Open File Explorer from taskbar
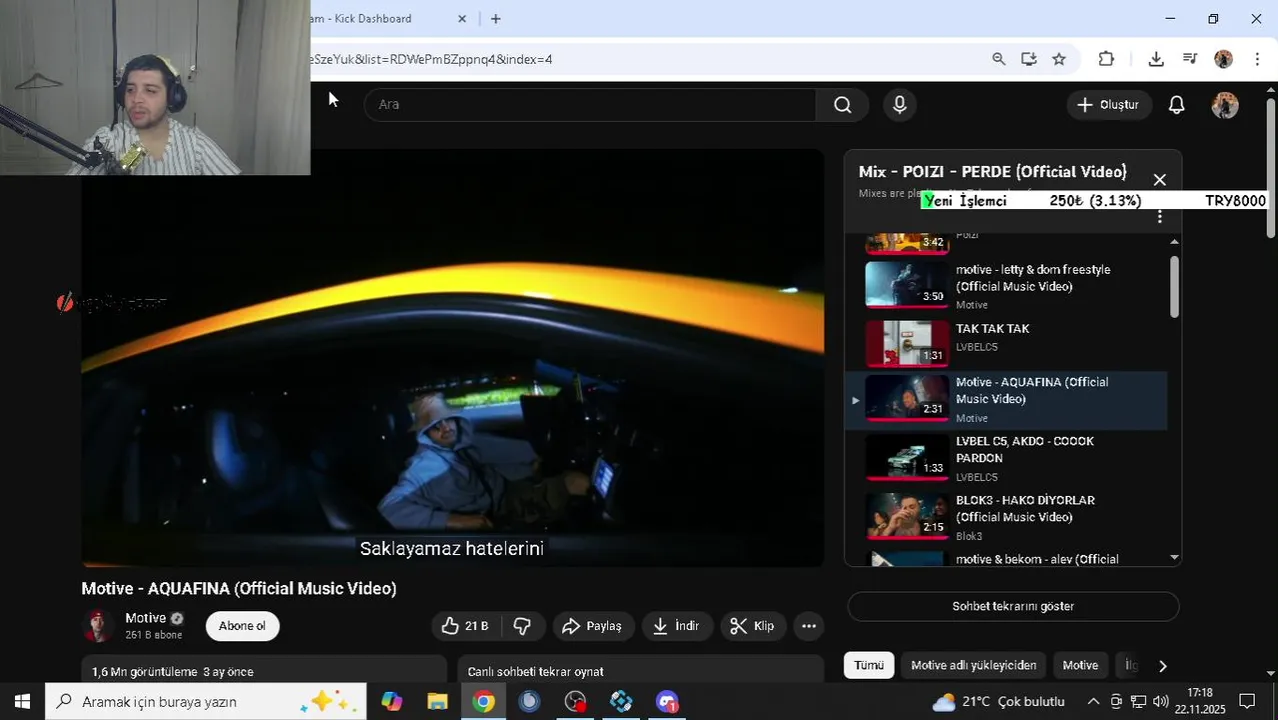Screen dimensions: 1278x720 pos(437,702)
